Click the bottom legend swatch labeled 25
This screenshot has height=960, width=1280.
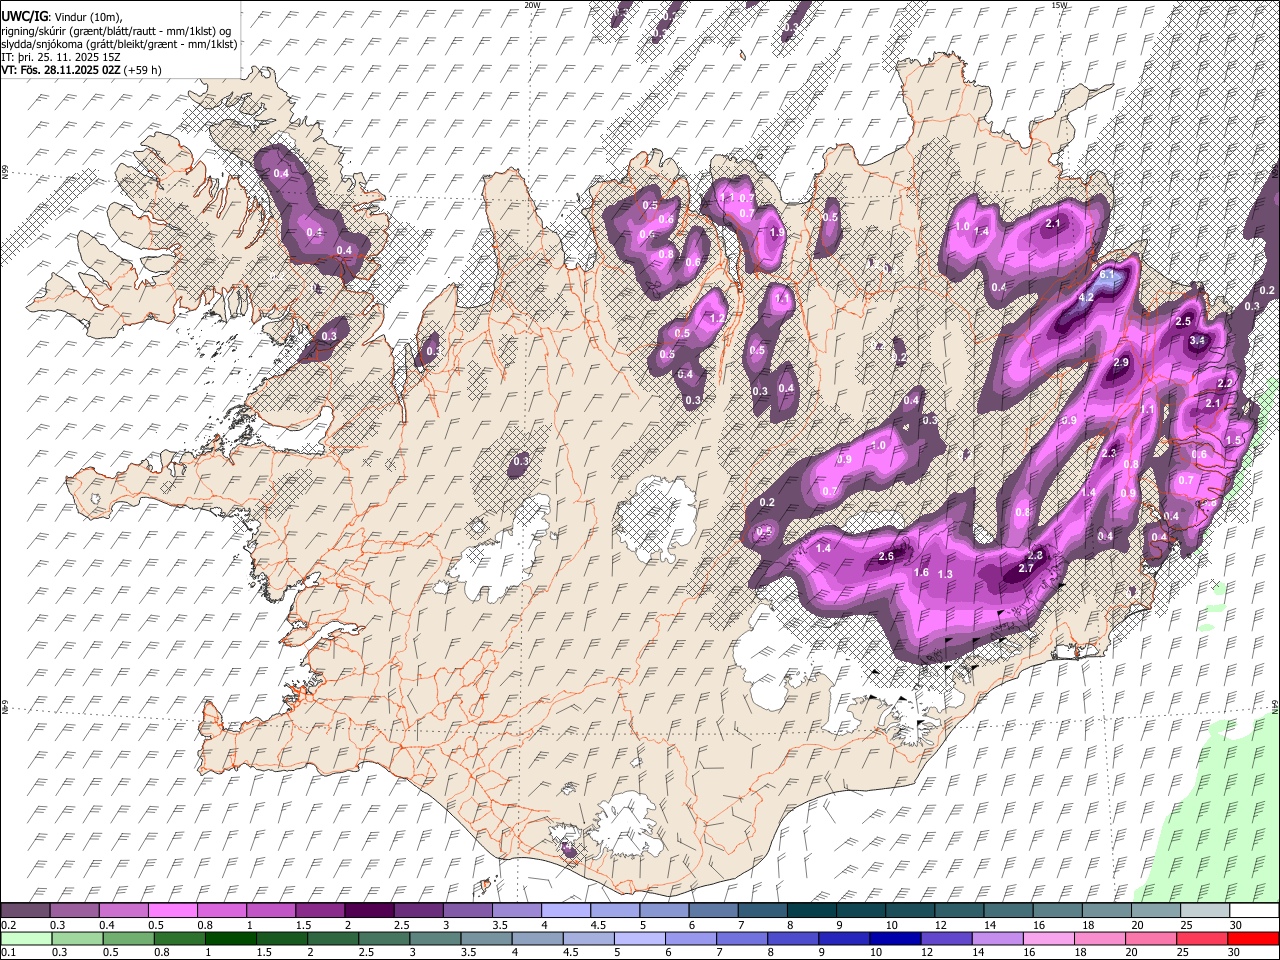1202,939
